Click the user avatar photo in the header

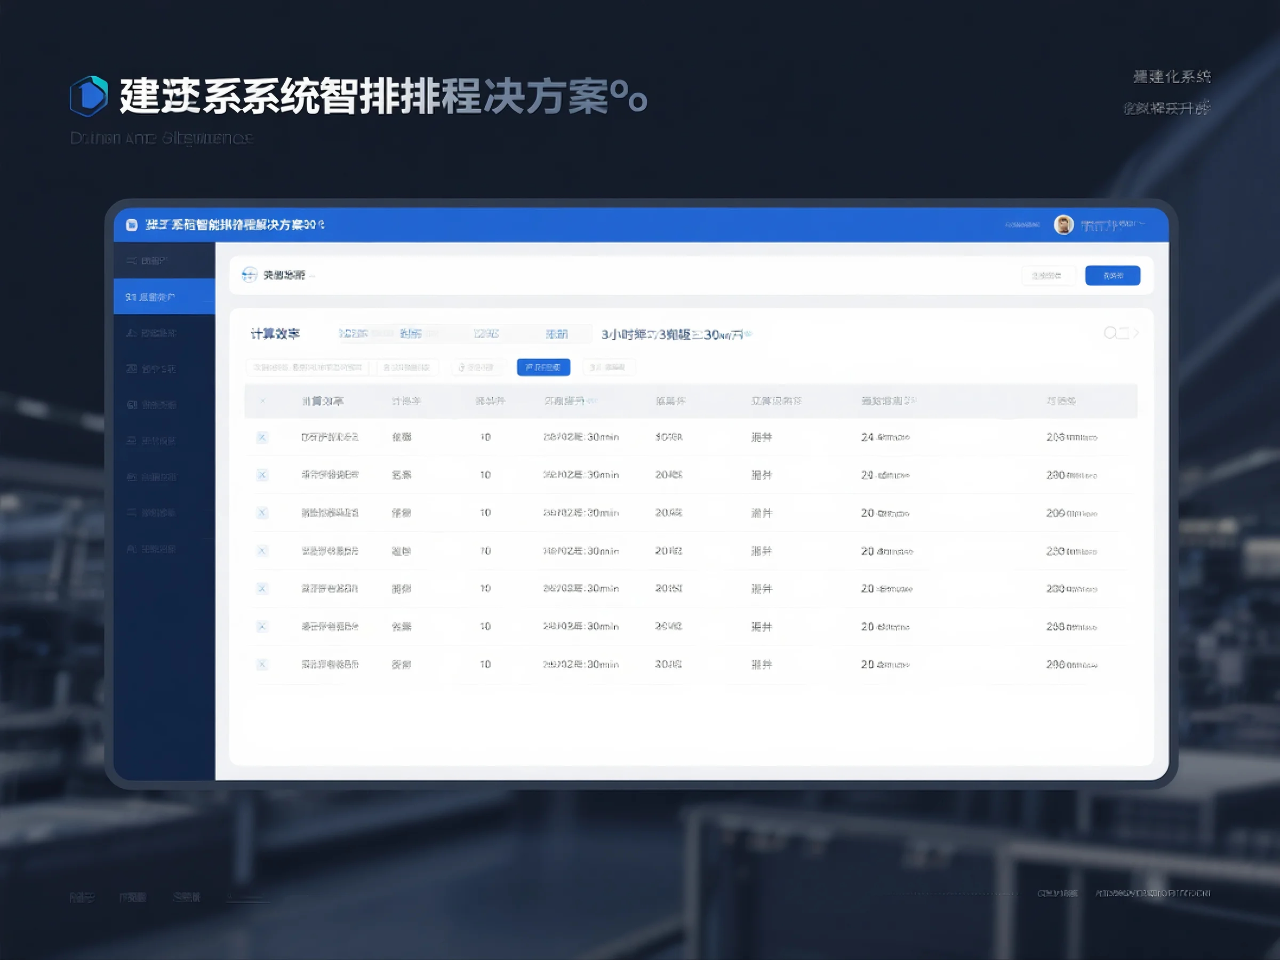(x=1064, y=225)
